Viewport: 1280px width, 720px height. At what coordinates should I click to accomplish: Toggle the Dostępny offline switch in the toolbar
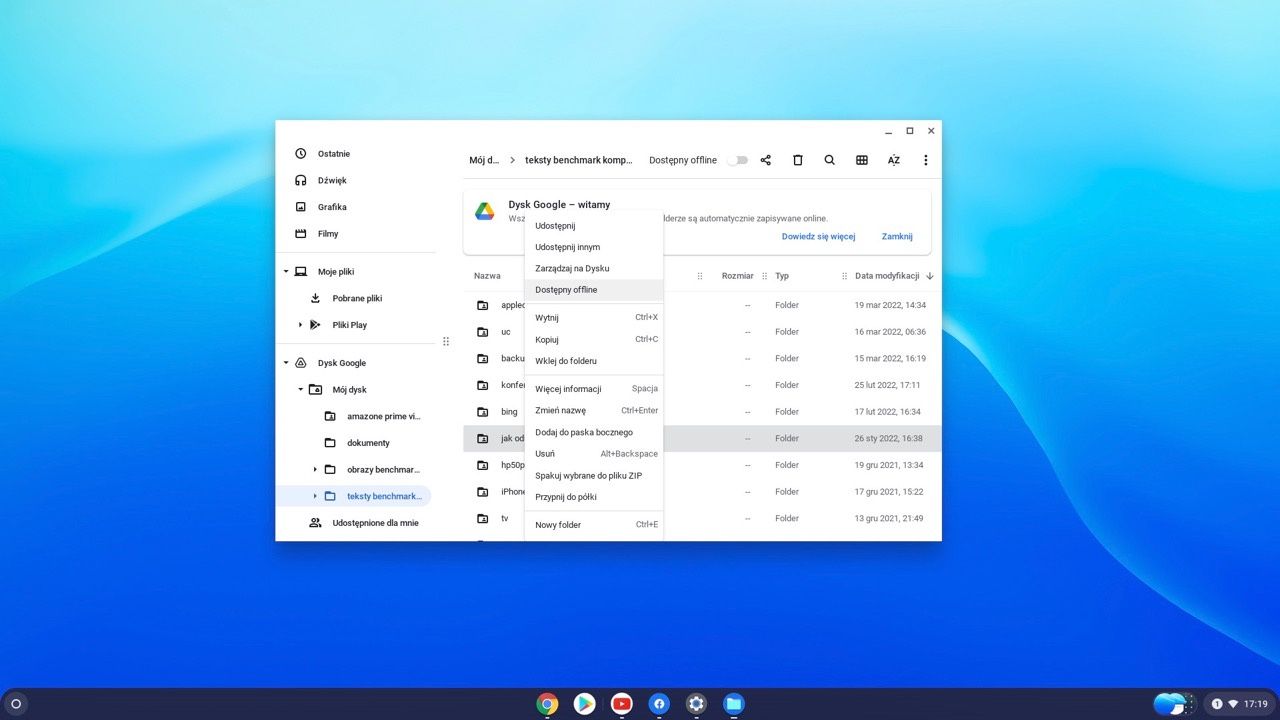pos(737,160)
